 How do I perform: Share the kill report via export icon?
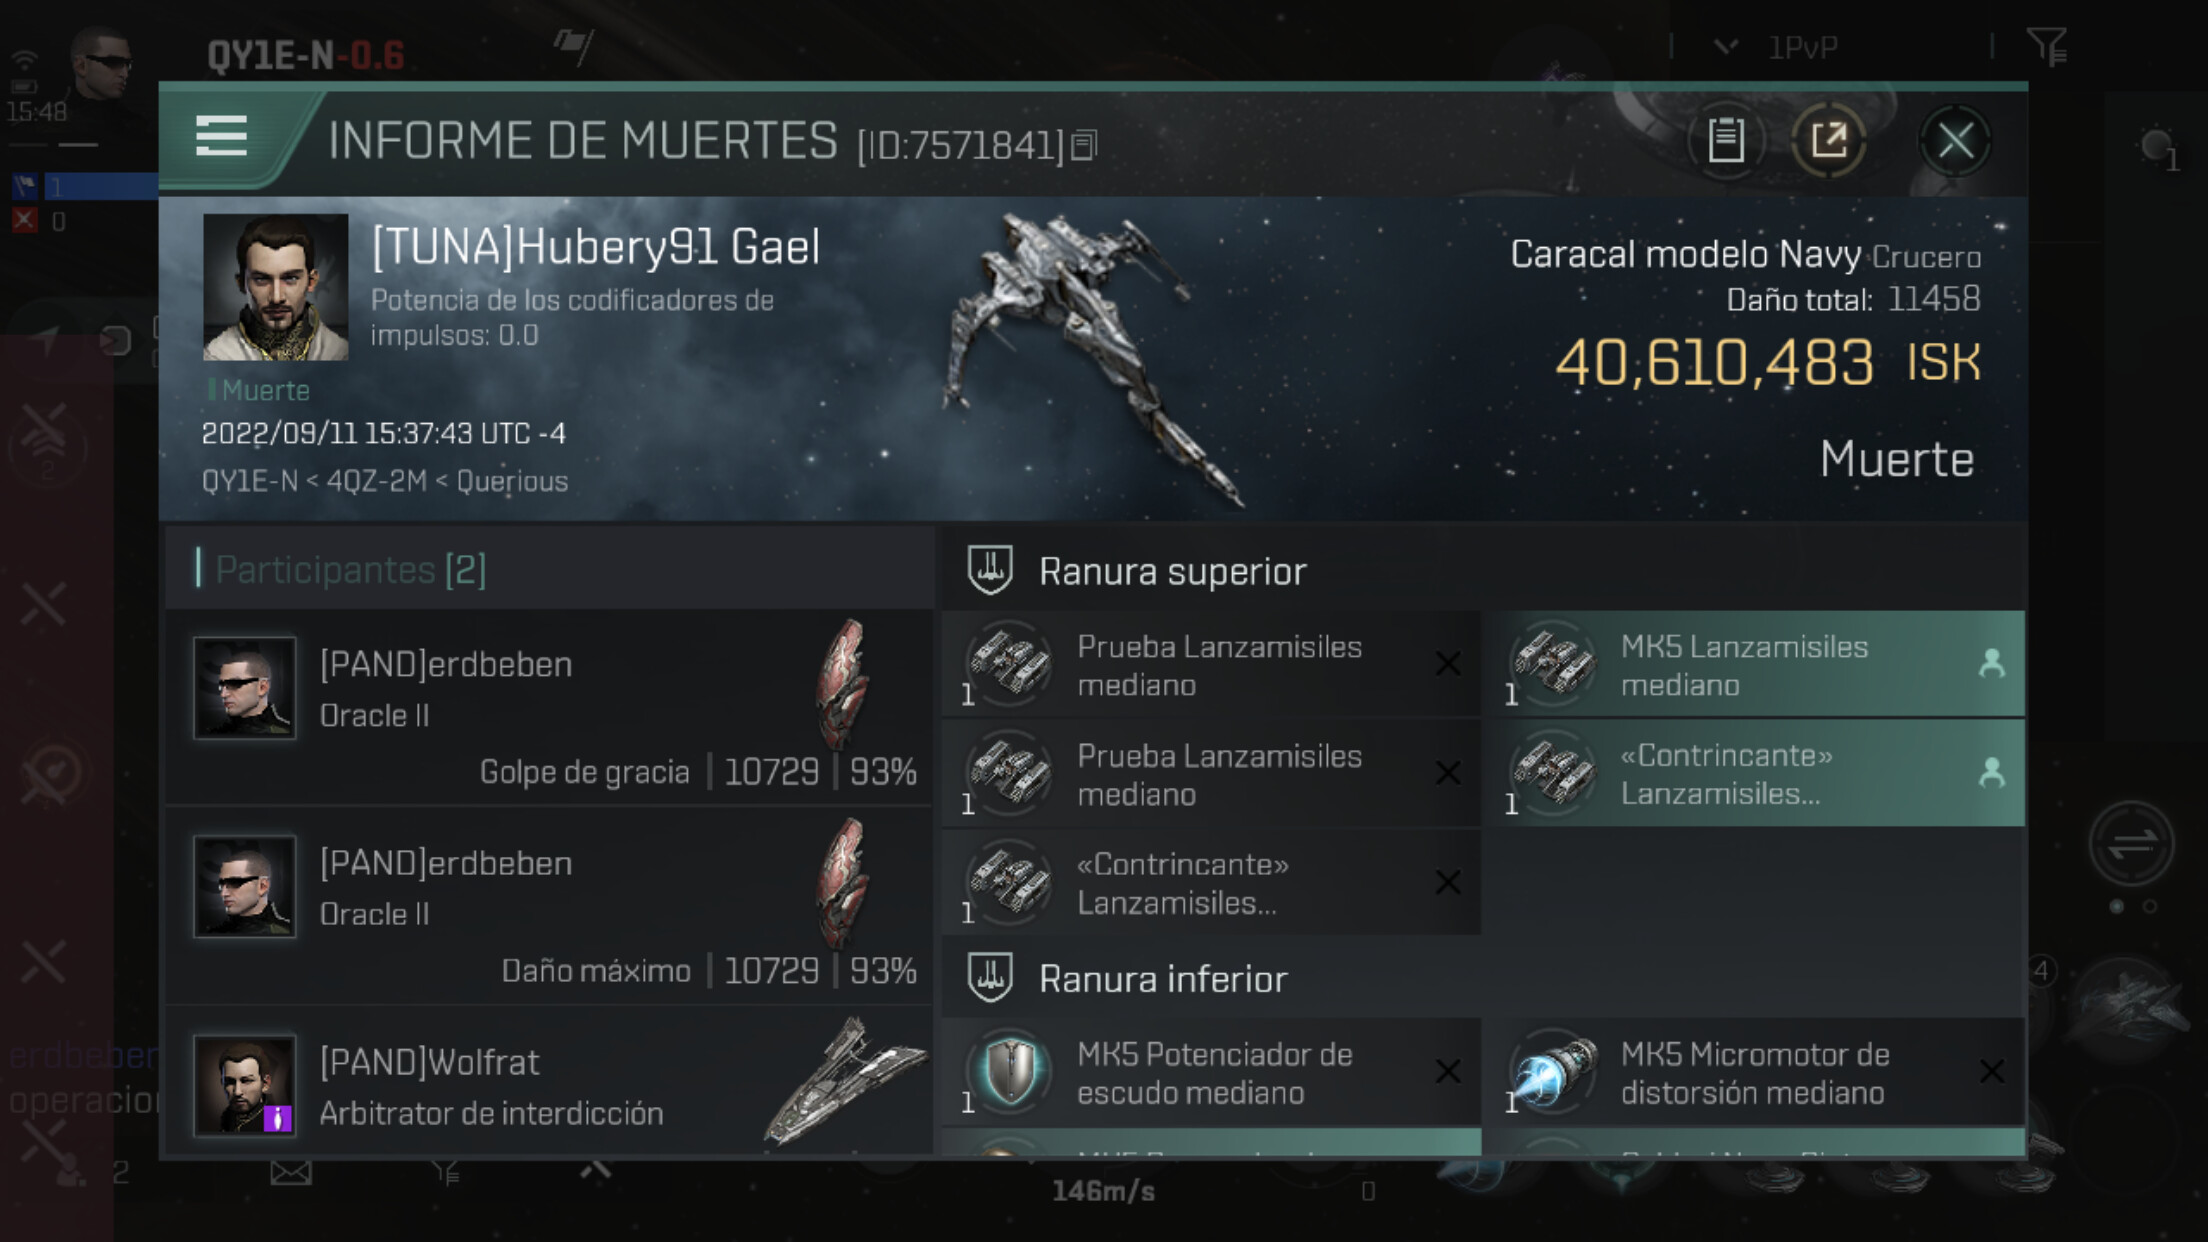1829,140
